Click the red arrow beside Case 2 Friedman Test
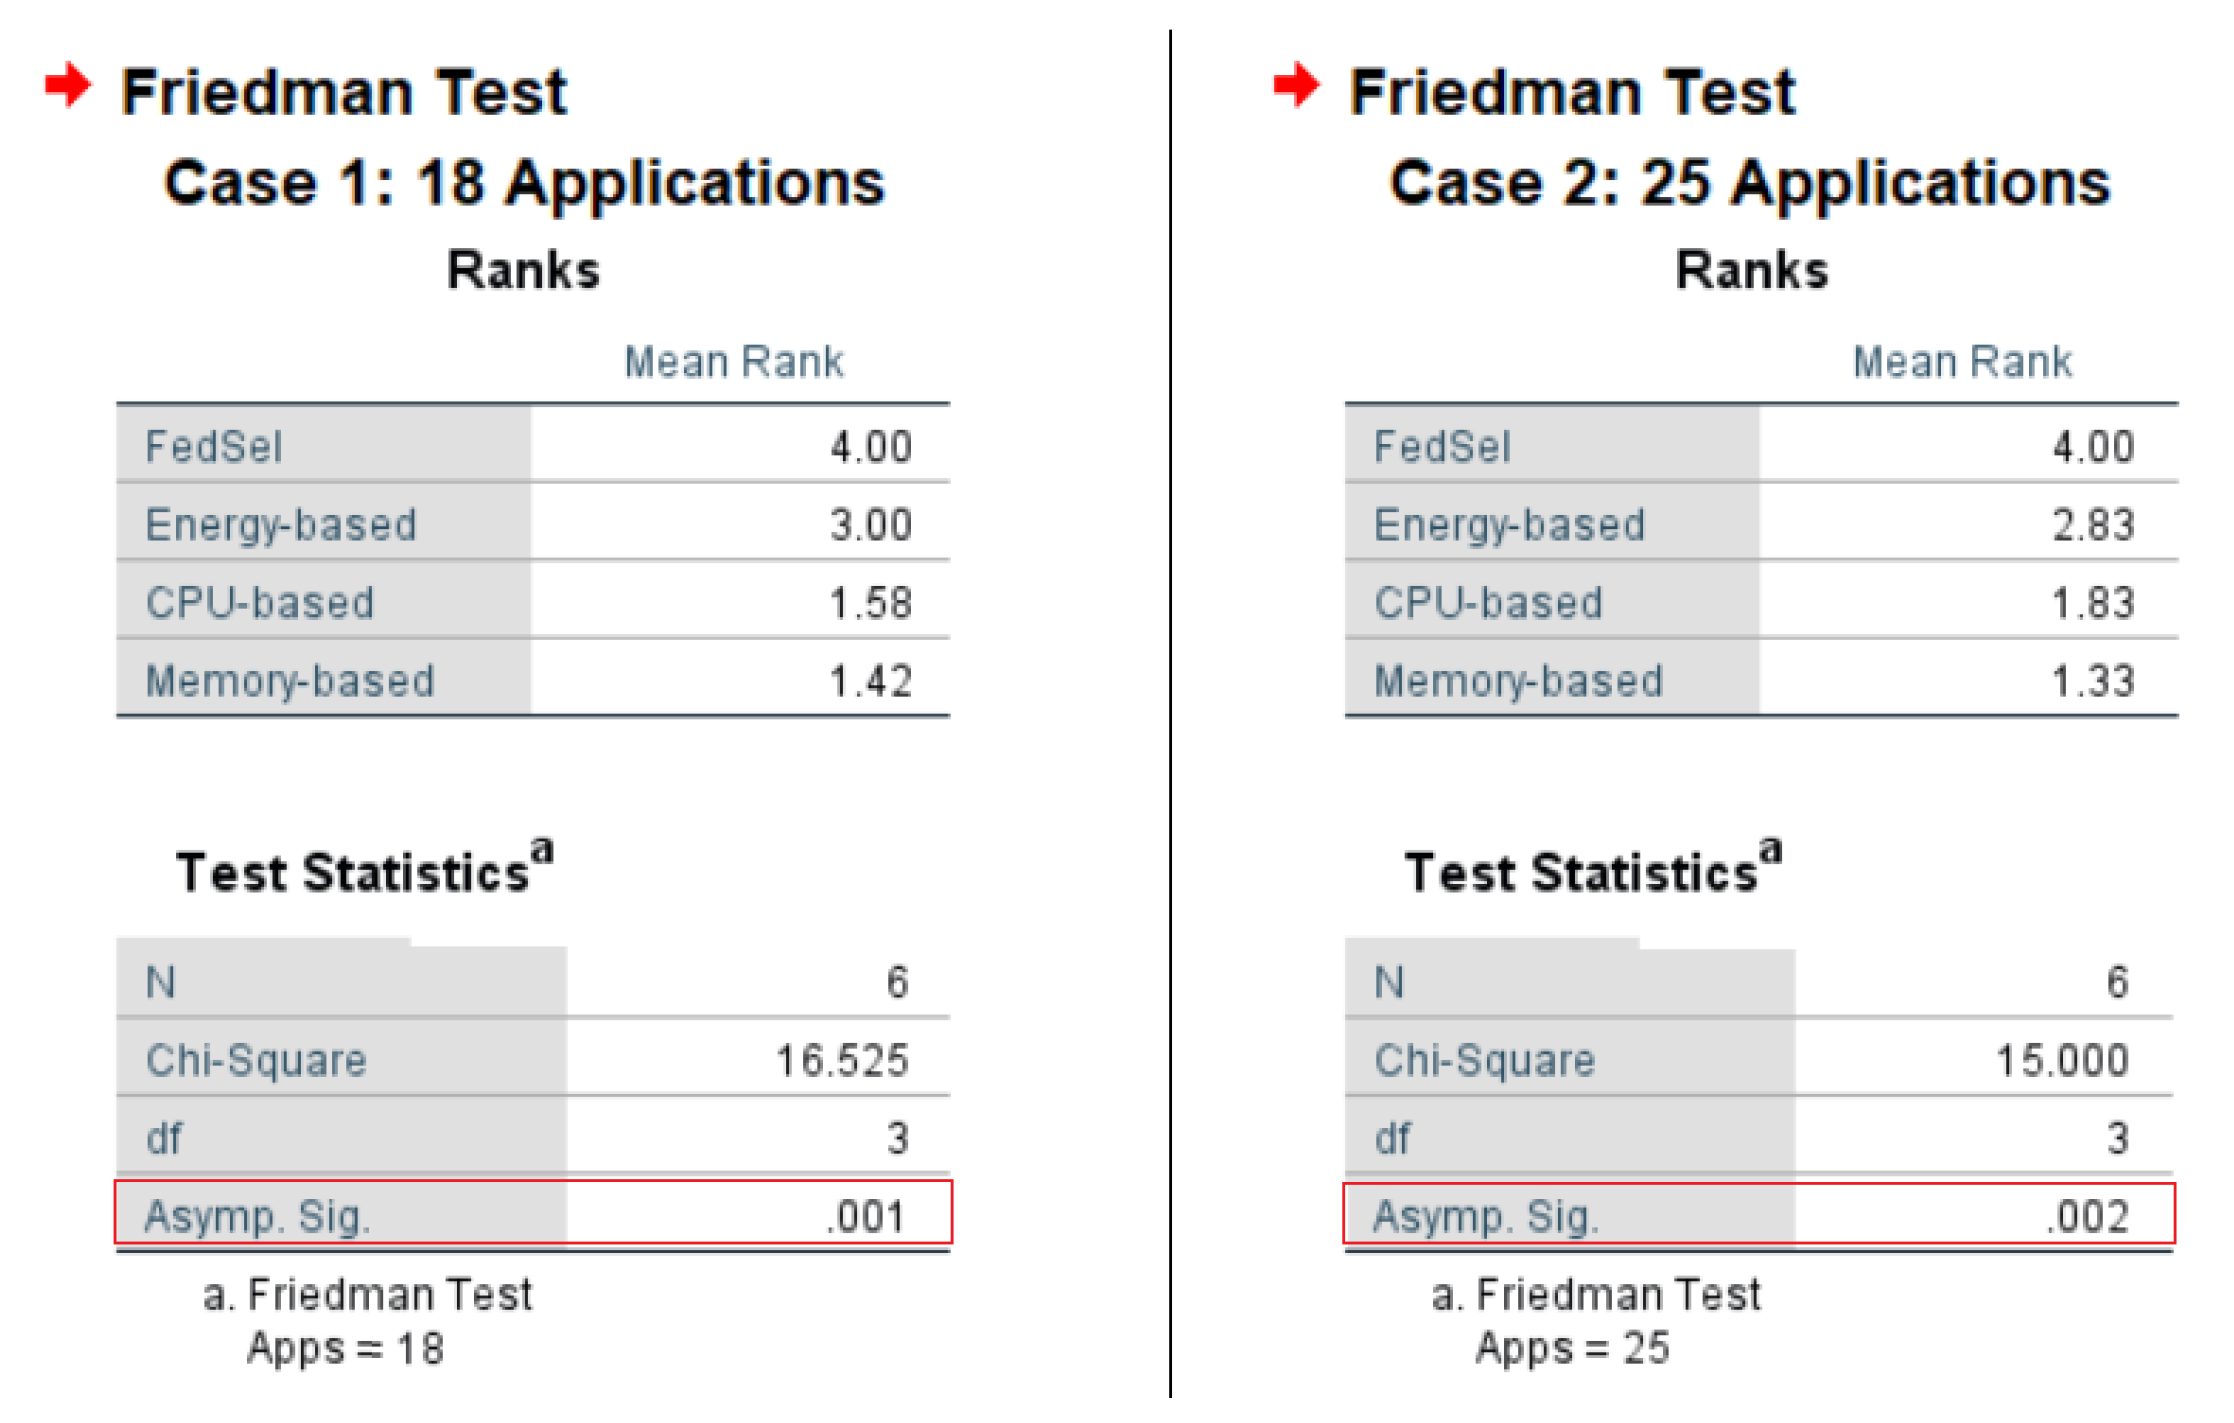Screen dimensions: 2234x1423 [x=1296, y=85]
